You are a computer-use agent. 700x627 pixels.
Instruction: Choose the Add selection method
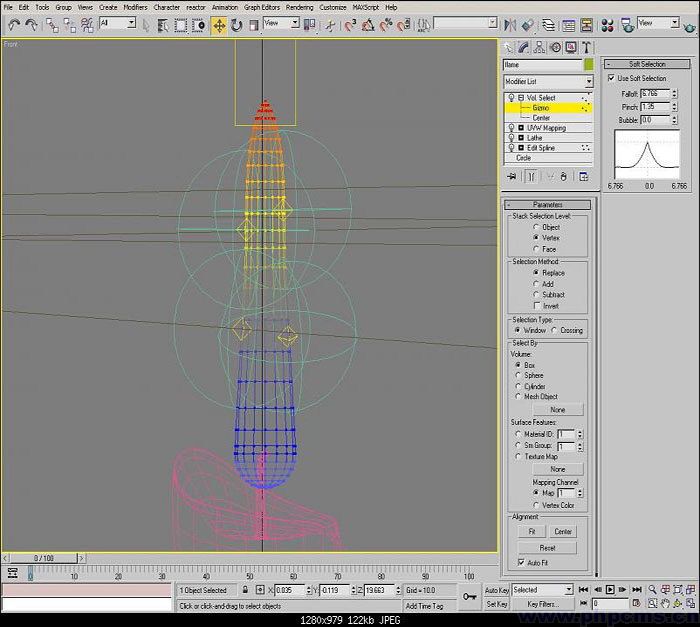click(x=536, y=284)
